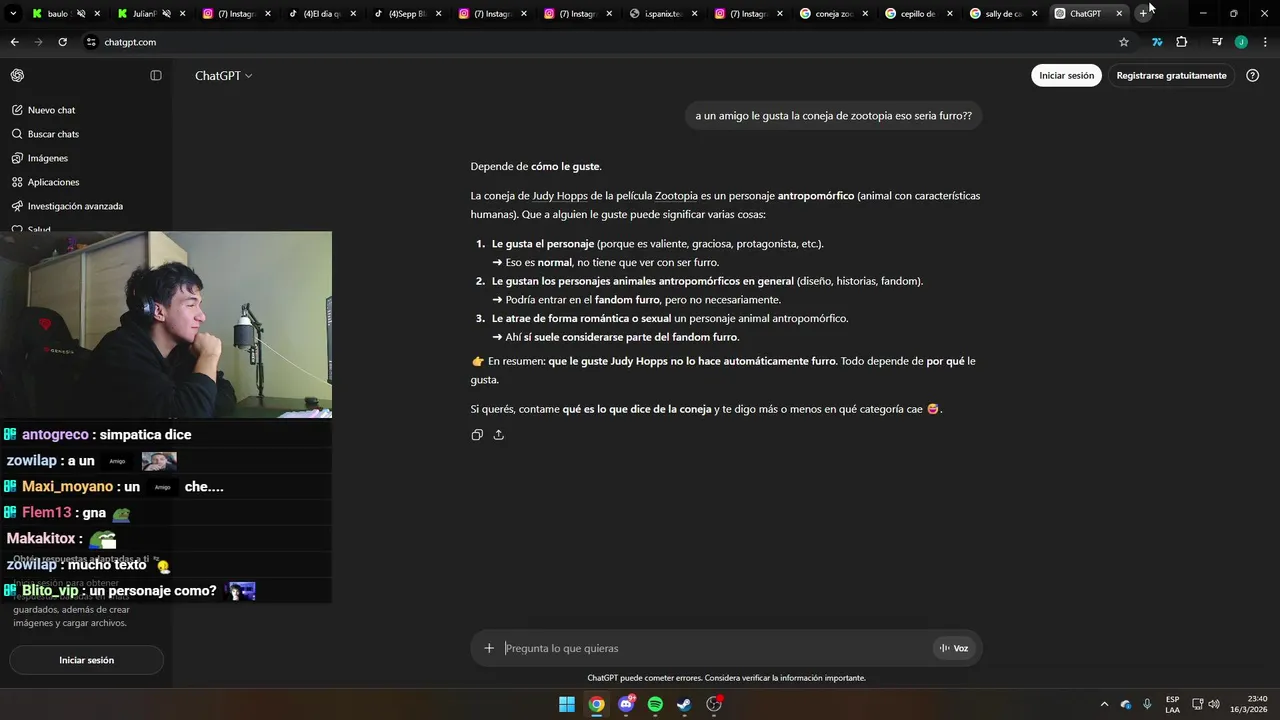Open Chrome from the taskbar

(596, 704)
